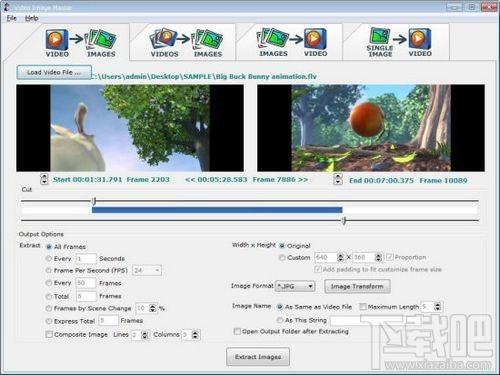The width and height of the screenshot is (500, 375).
Task: Click the End time frame stepper
Action: pyautogui.click(x=338, y=179)
